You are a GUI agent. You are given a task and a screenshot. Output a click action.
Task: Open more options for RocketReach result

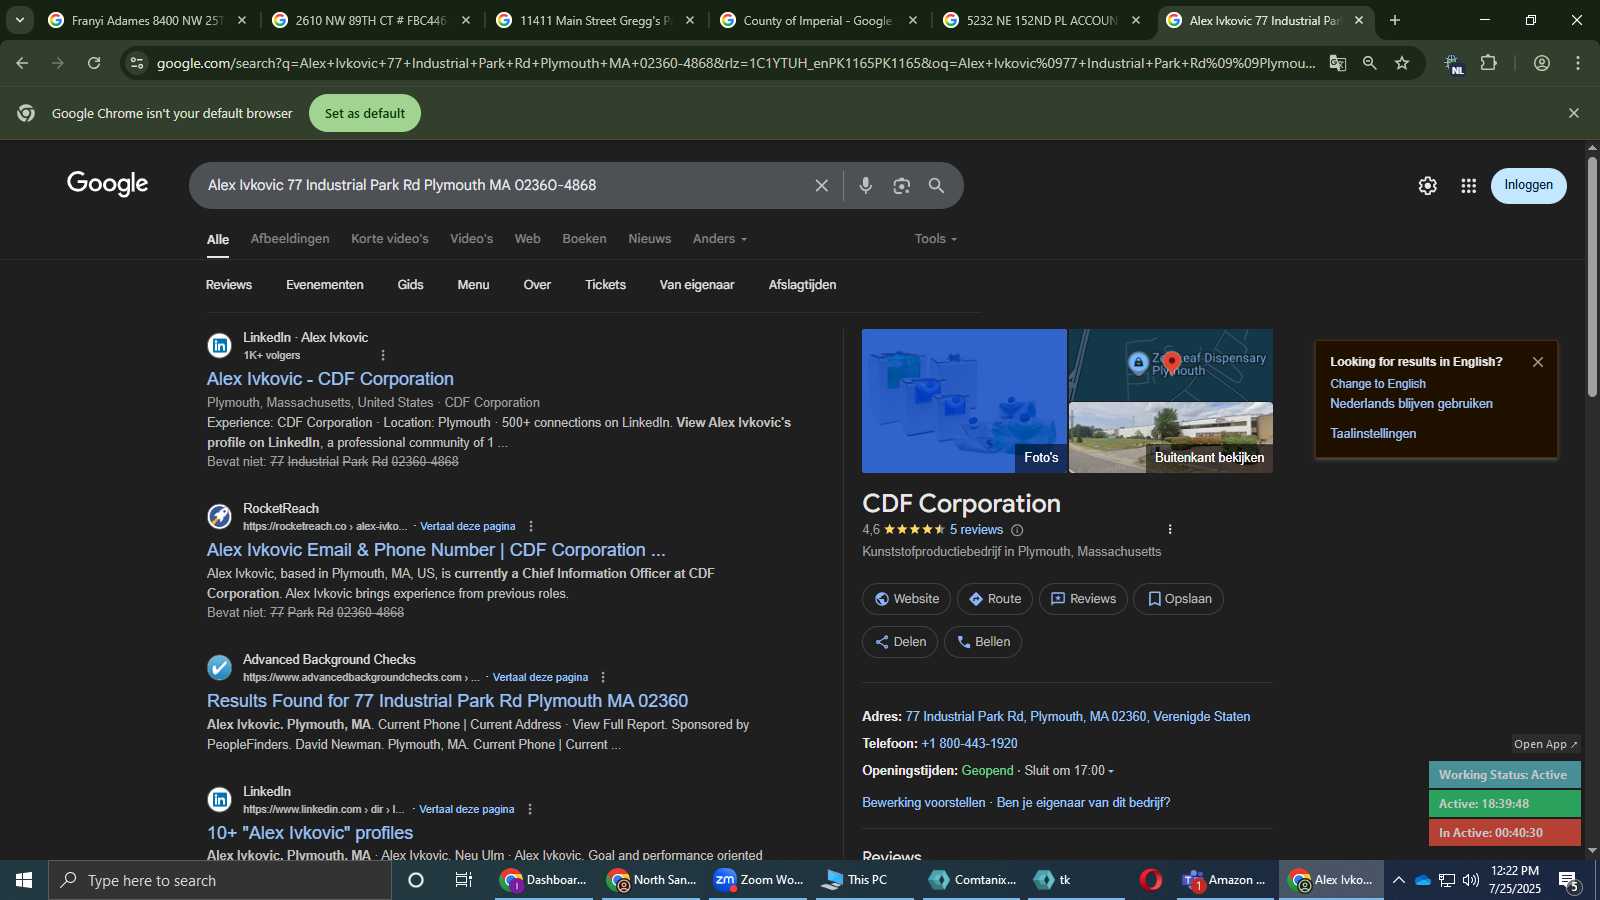click(531, 526)
